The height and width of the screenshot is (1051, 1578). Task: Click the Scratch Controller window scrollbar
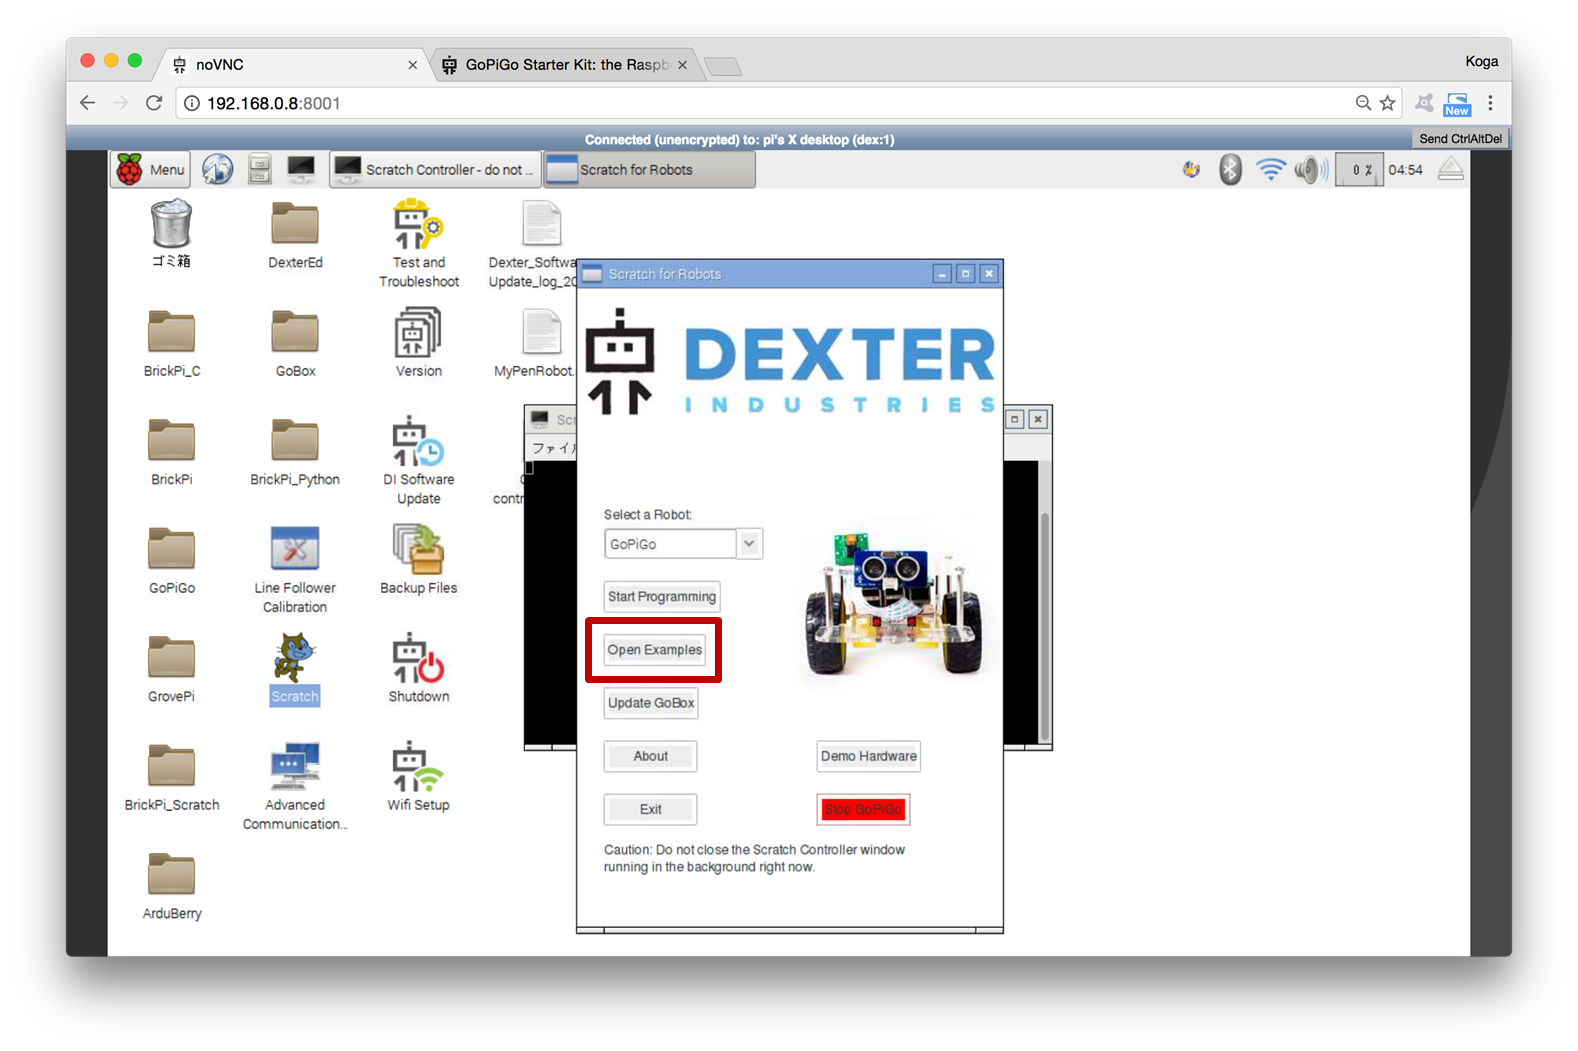(x=1045, y=627)
